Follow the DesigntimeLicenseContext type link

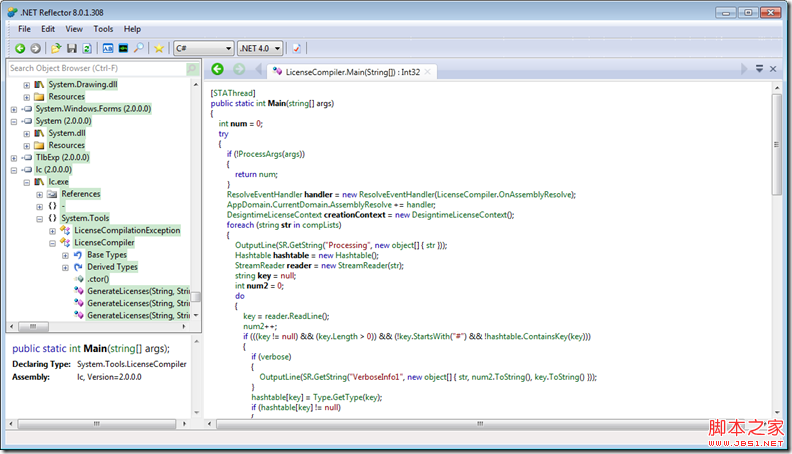(274, 215)
